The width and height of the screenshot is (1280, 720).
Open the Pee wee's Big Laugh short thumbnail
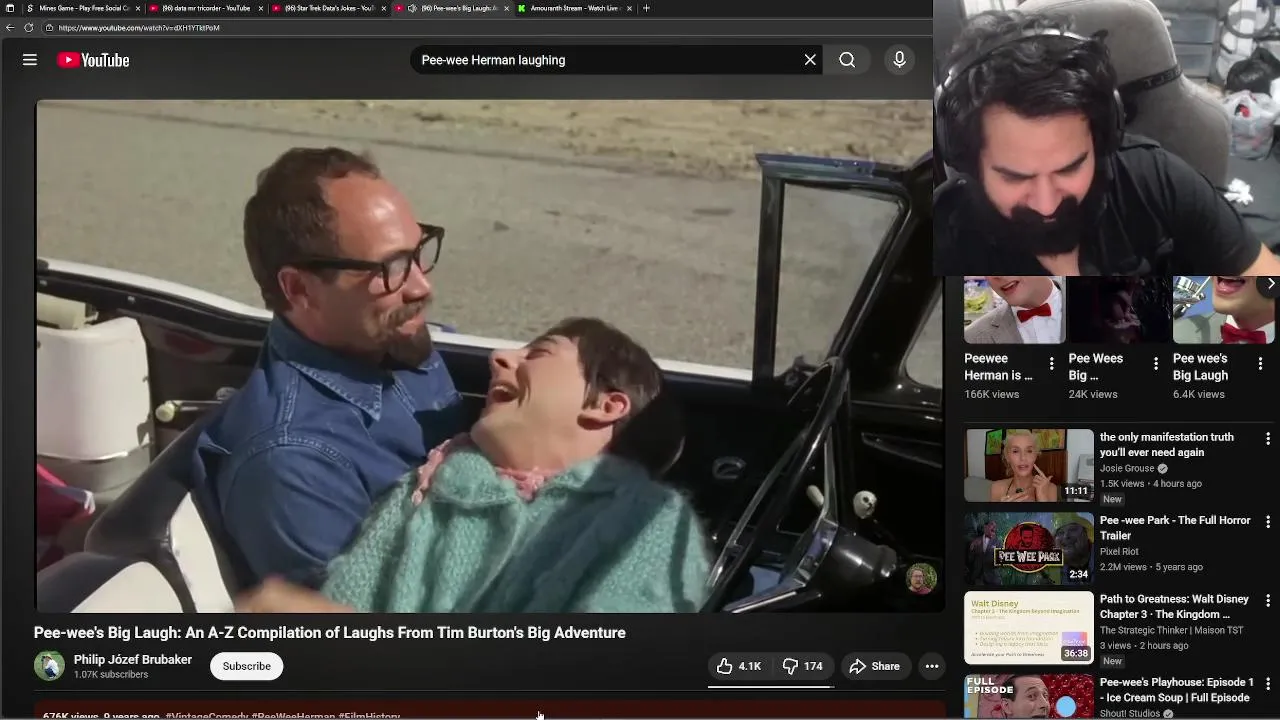point(1224,310)
